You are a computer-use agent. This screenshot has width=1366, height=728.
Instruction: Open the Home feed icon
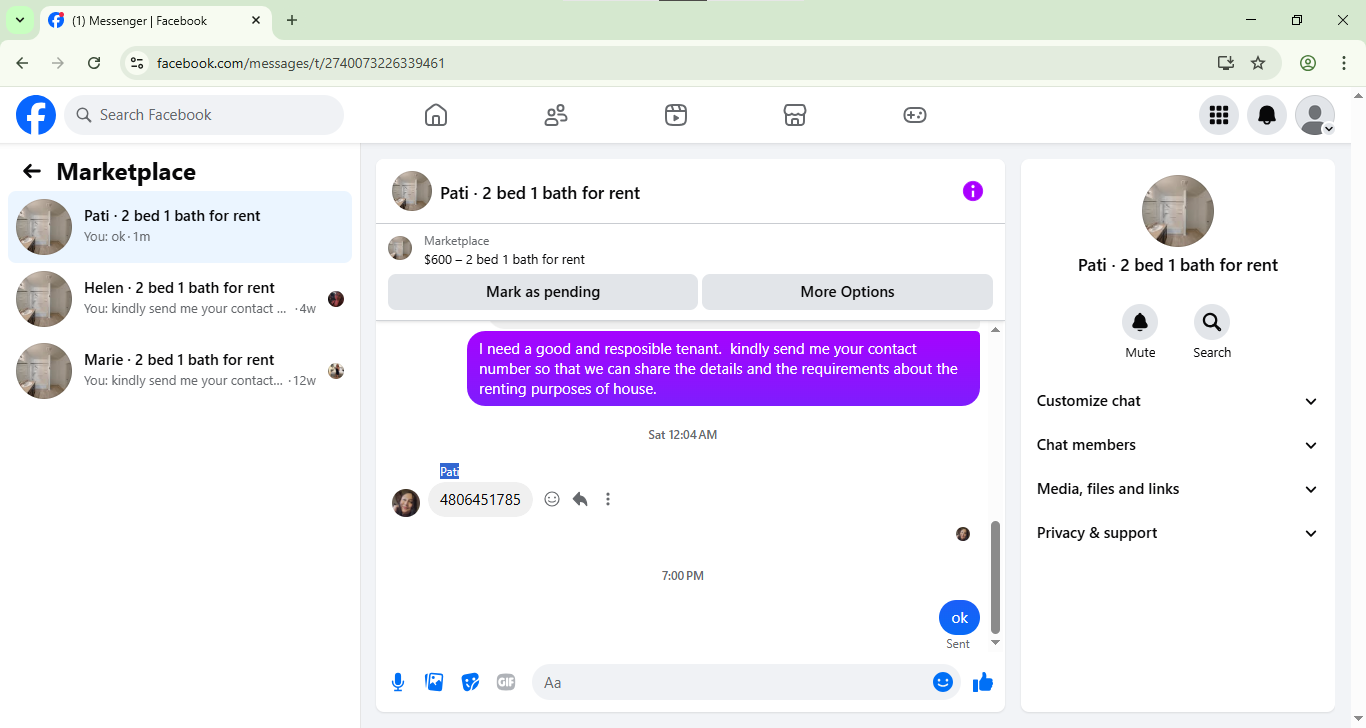tap(436, 115)
